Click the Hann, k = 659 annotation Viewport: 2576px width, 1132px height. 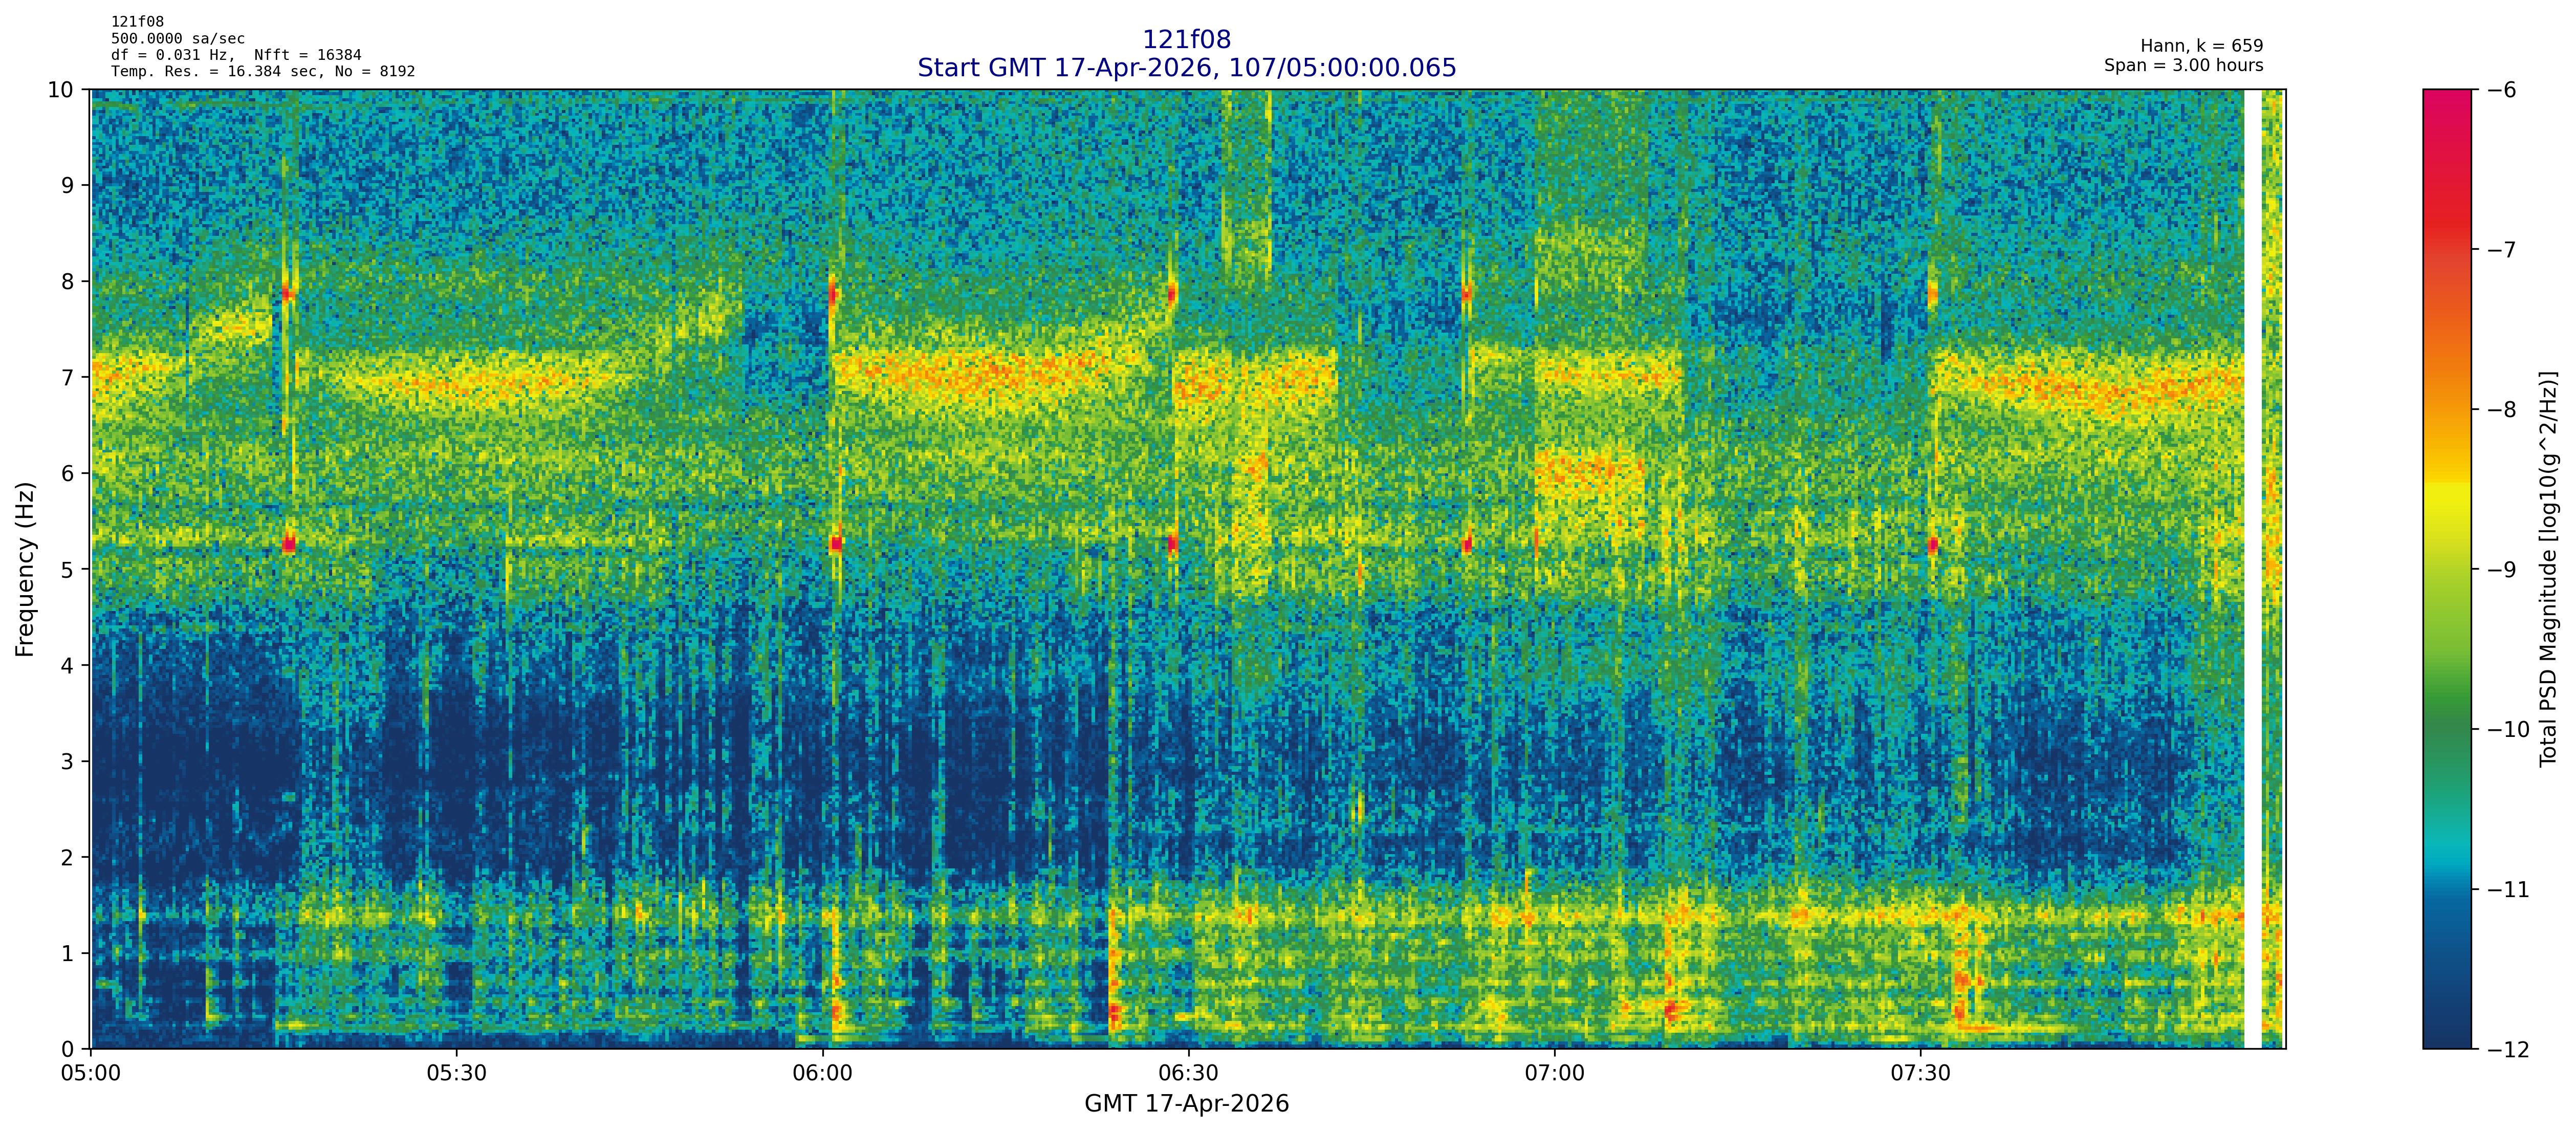(x=2201, y=46)
